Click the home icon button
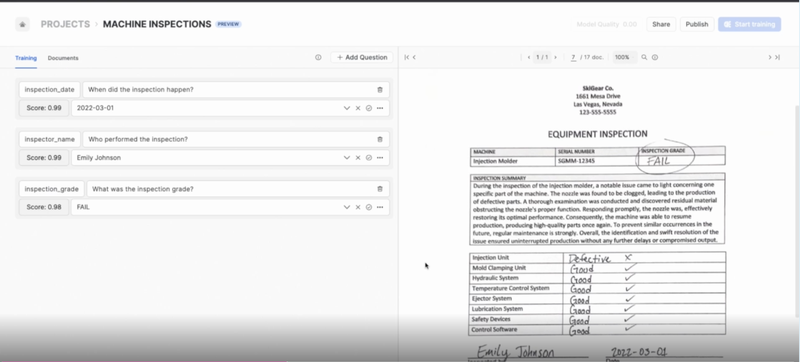 pyautogui.click(x=22, y=24)
